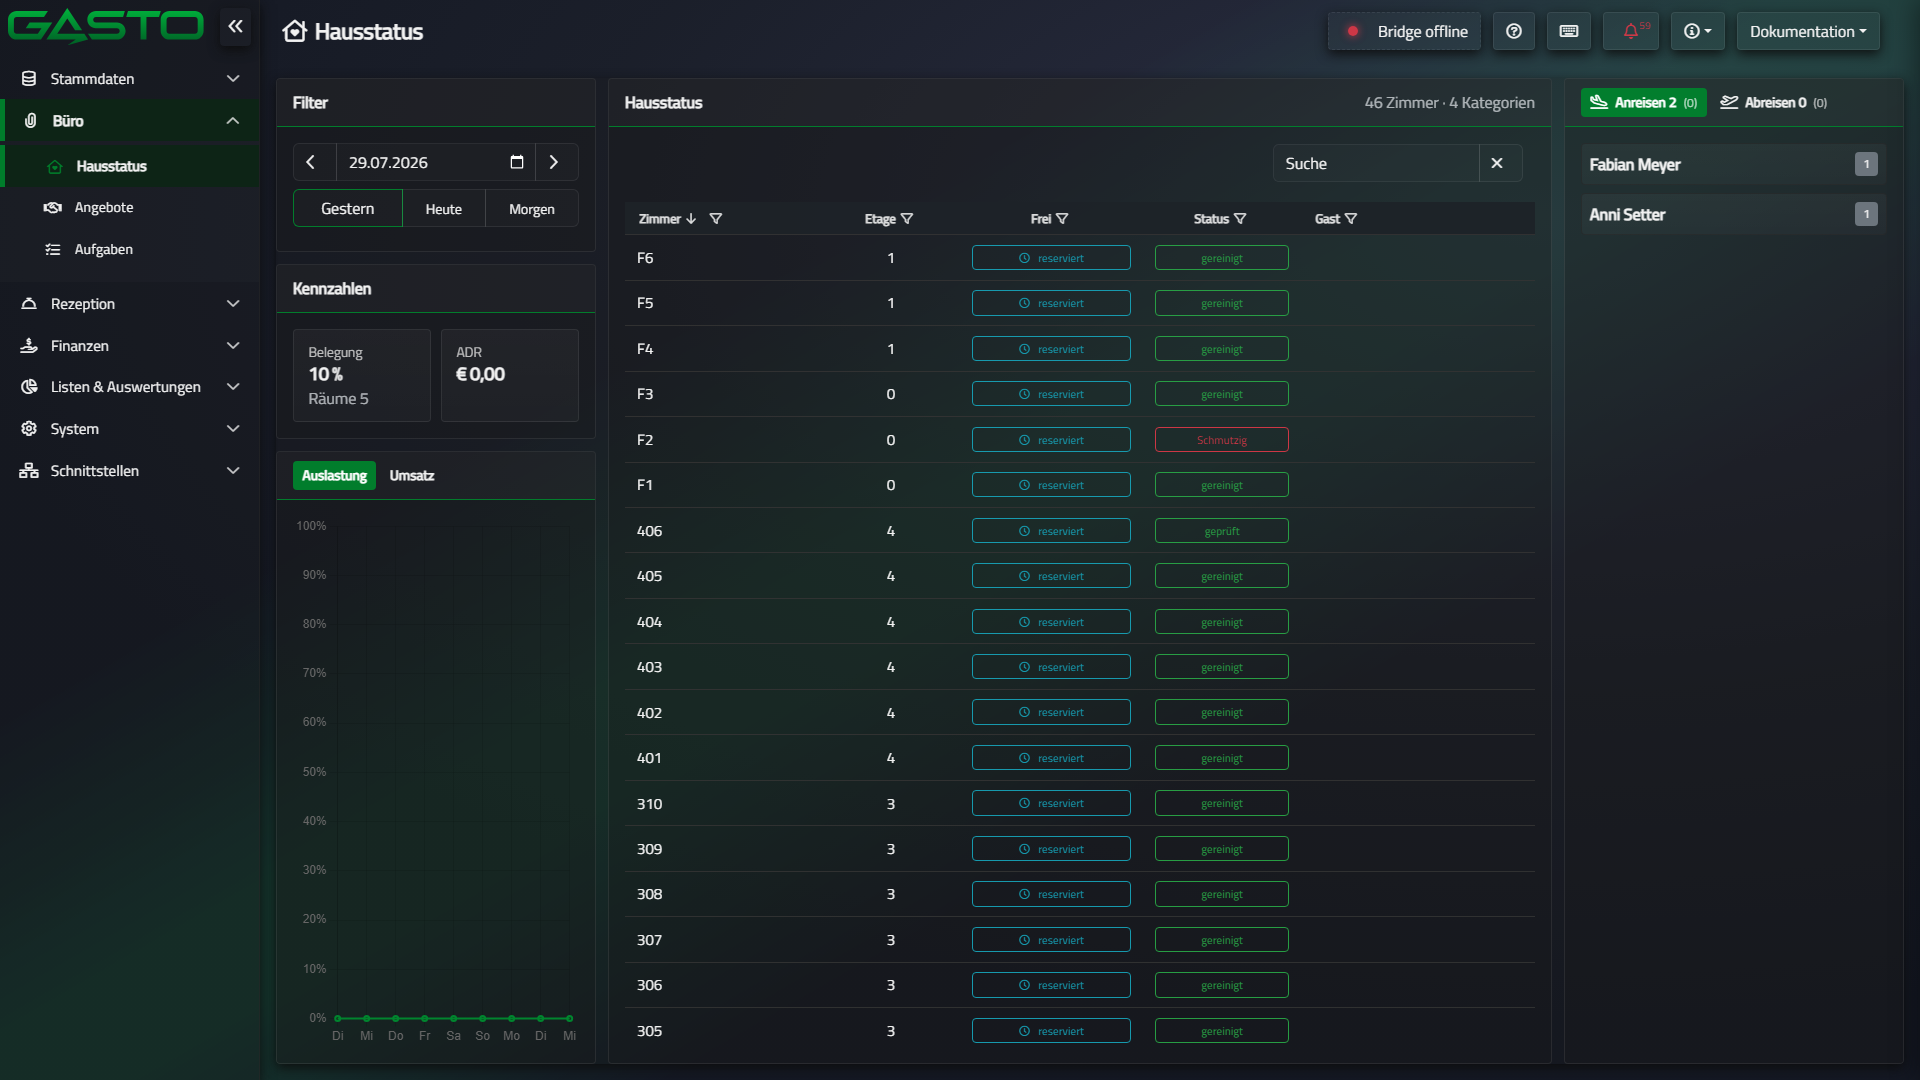Open Angebote in the sidebar

click(130, 208)
